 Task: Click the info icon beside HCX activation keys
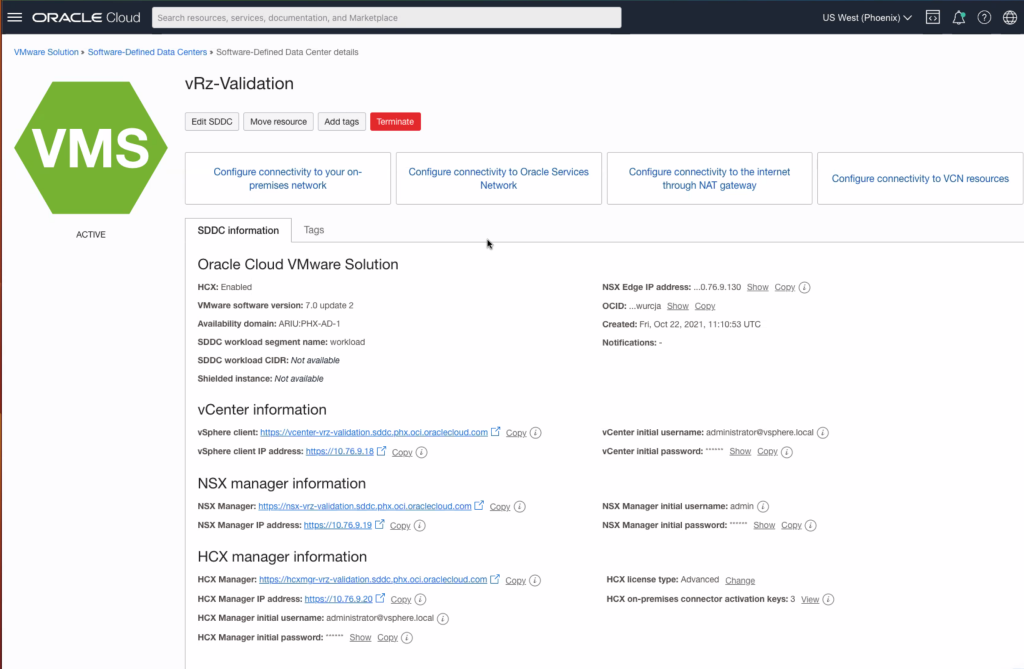click(829, 600)
